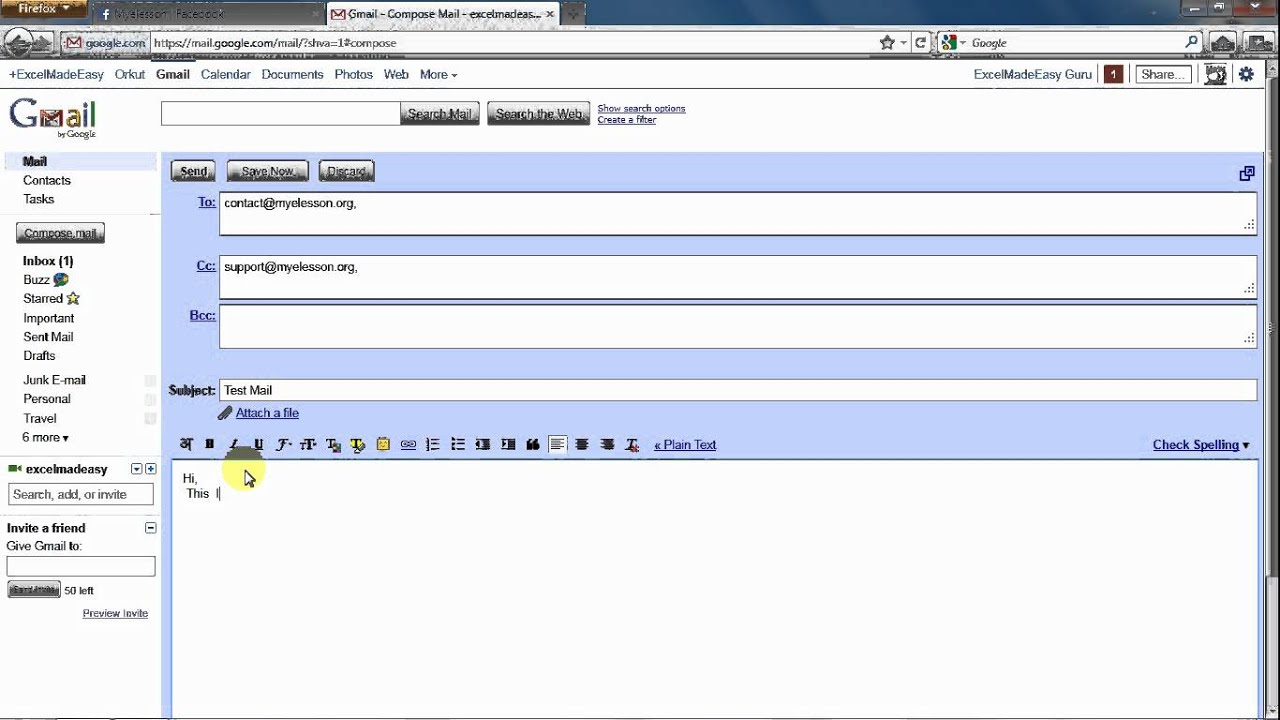Insert an emoticon into the message
The height and width of the screenshot is (720, 1280).
click(383, 445)
